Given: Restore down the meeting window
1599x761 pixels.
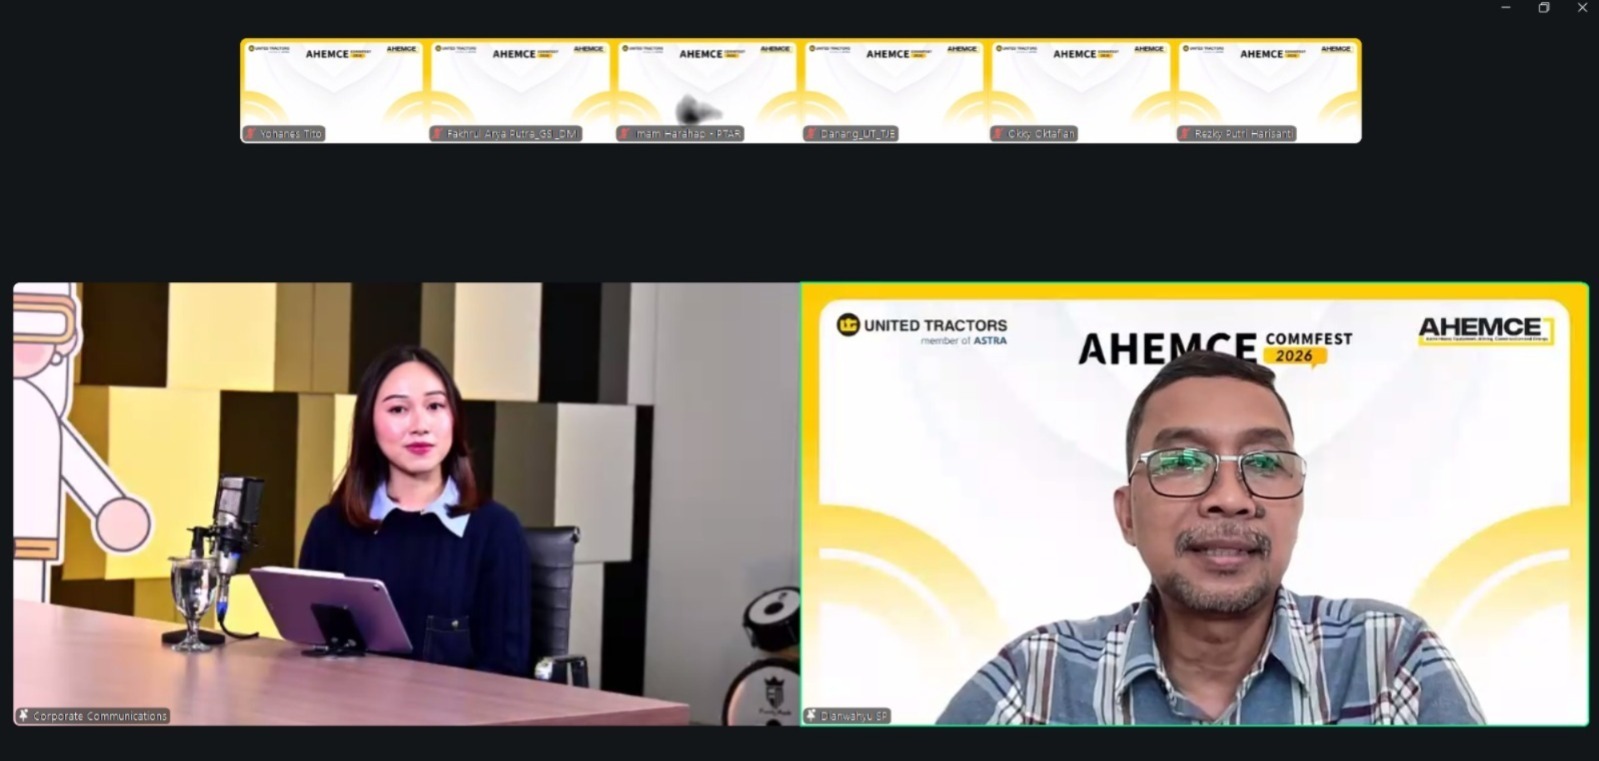Looking at the screenshot, I should tap(1544, 8).
